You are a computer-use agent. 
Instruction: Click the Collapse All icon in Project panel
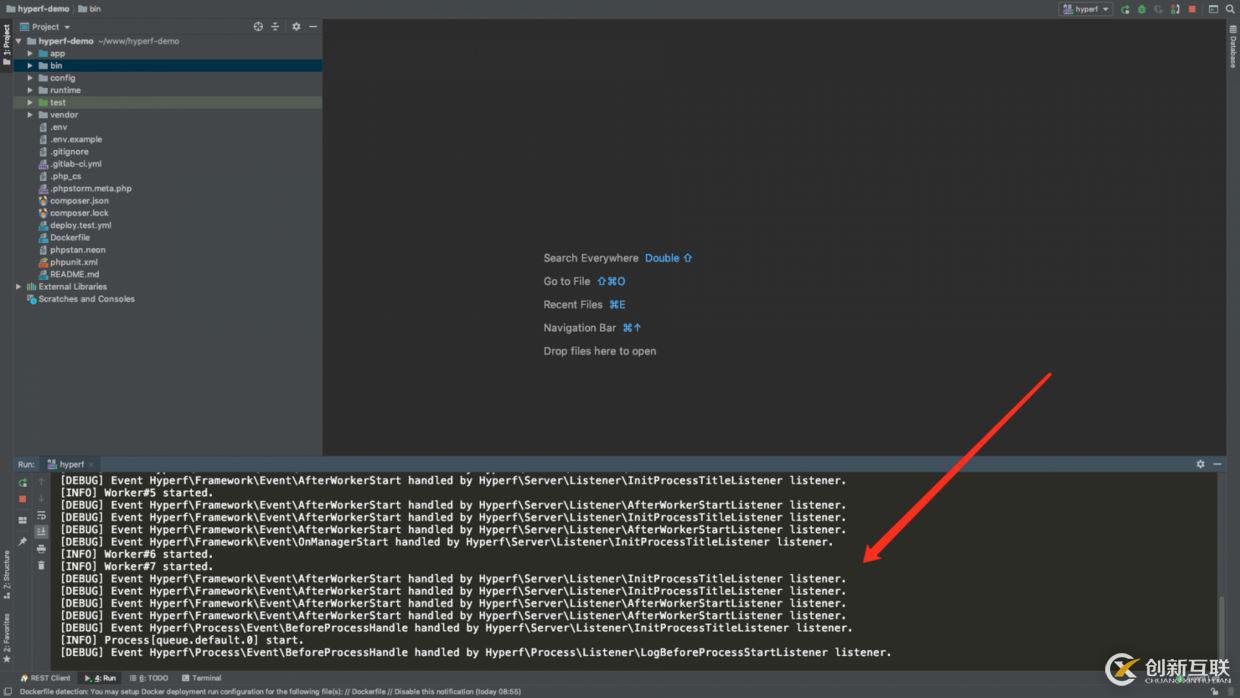(275, 27)
